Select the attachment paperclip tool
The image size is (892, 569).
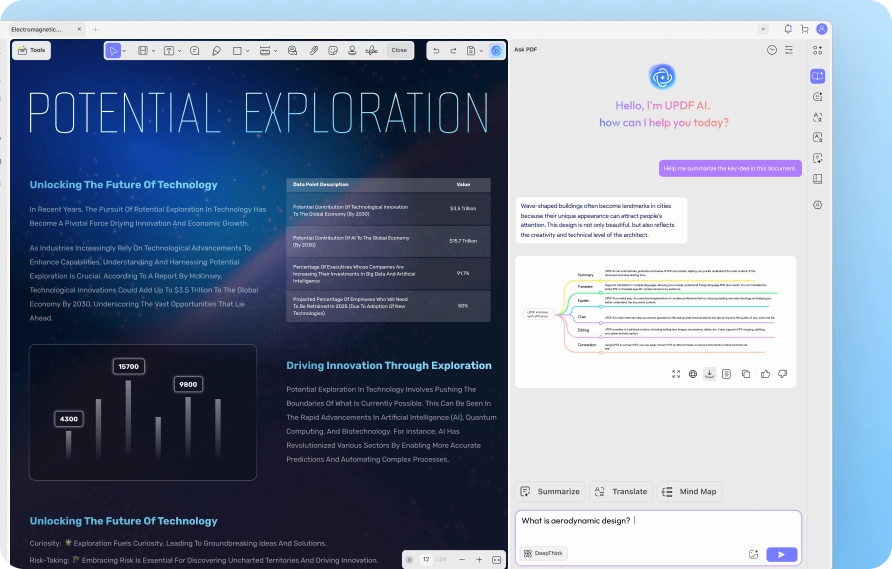(313, 50)
